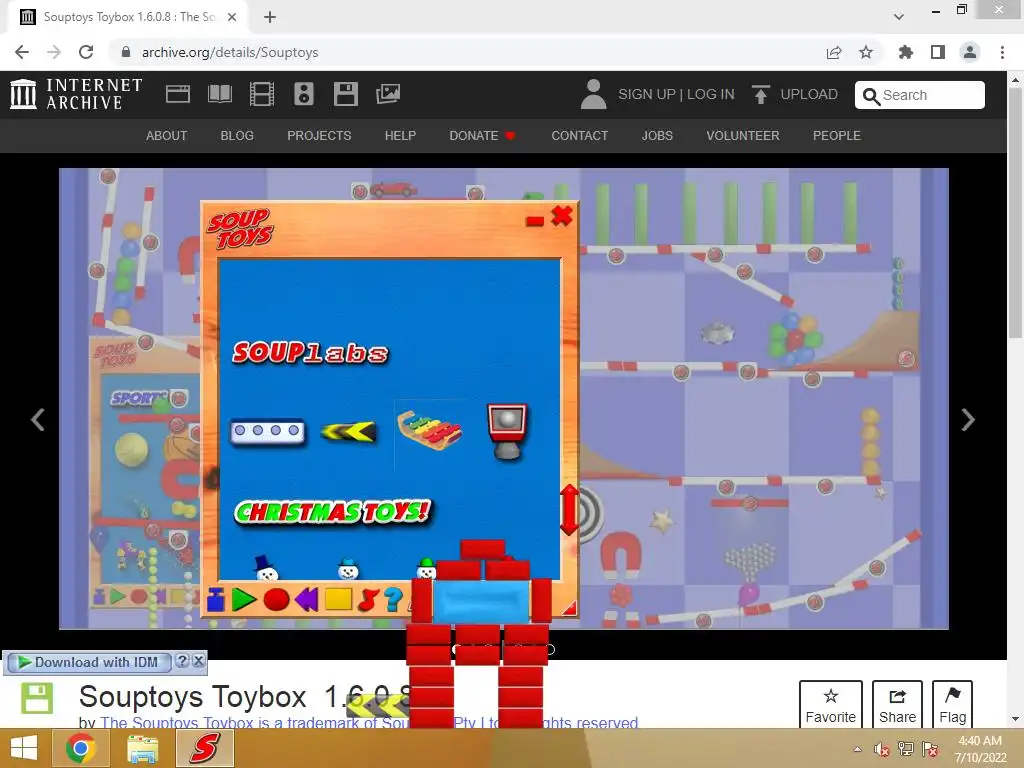Open Chrome three-dot menu

pos(1002,52)
